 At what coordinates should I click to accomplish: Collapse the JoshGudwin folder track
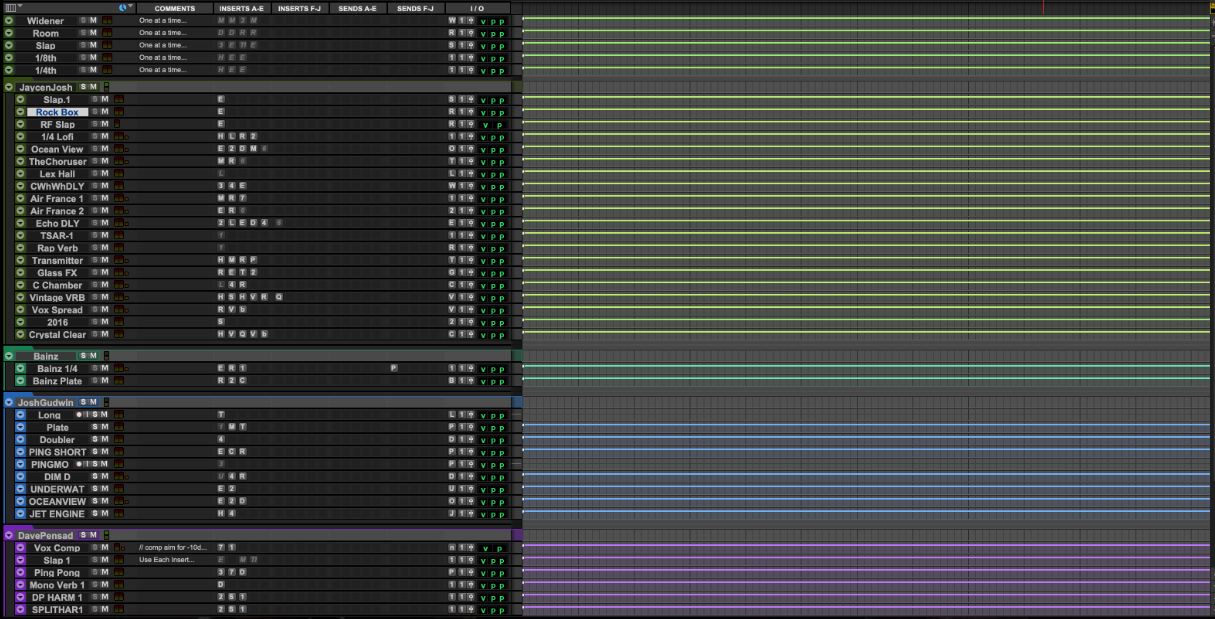[9, 402]
